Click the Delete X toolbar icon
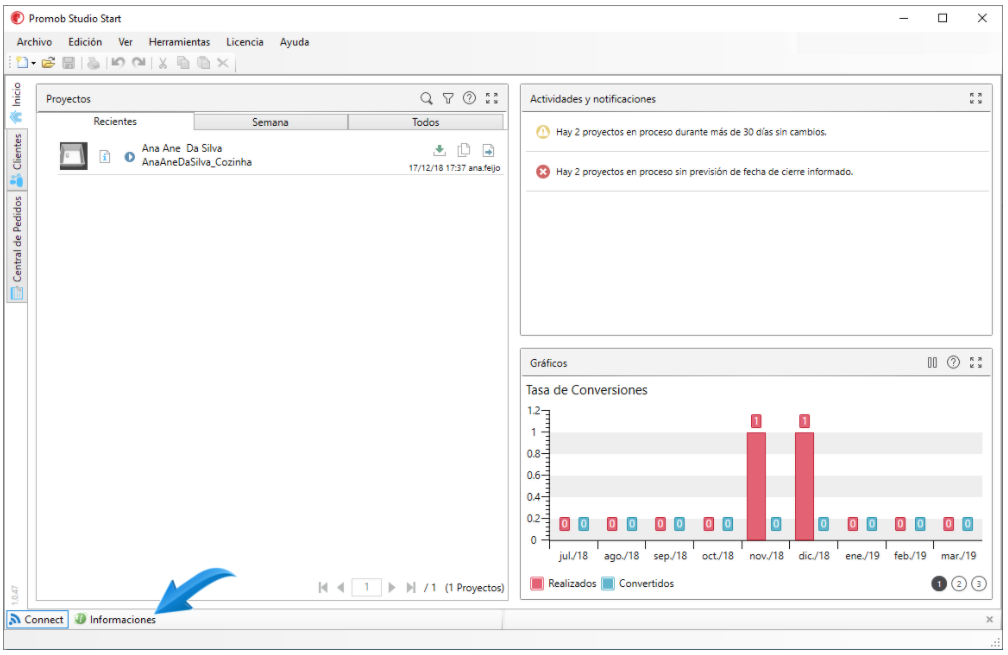Image resolution: width=1008 pixels, height=655 pixels. point(223,63)
